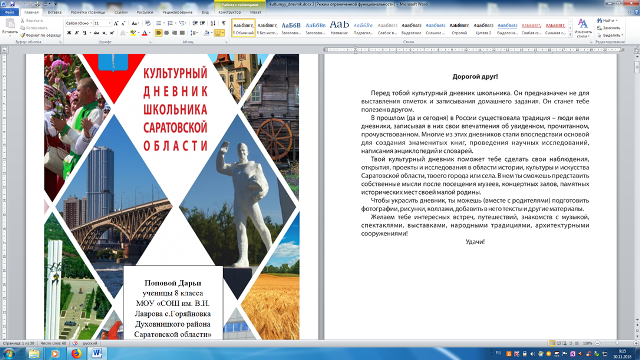
Task: Switch to the Вид tab
Action: pyautogui.click(x=205, y=12)
